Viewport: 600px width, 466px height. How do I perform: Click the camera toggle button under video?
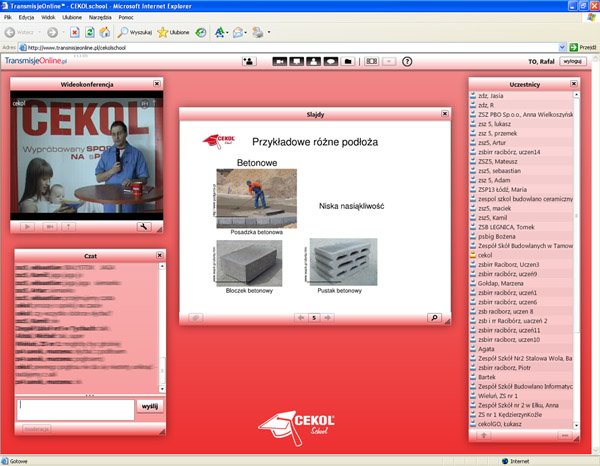tap(49, 227)
